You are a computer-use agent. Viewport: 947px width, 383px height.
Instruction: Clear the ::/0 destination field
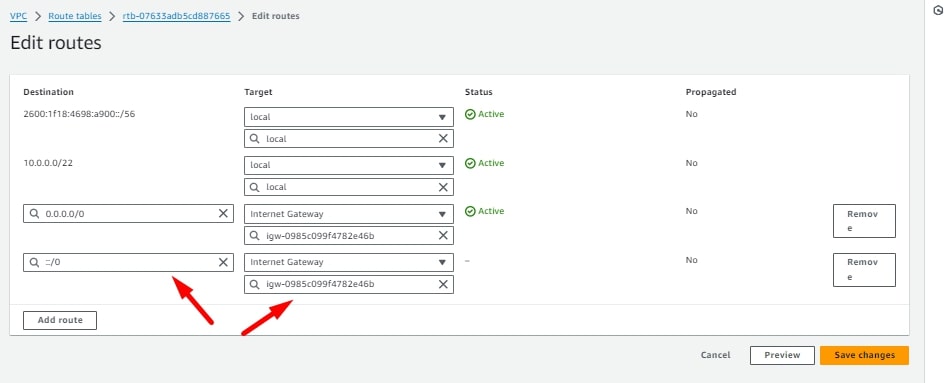(x=223, y=262)
